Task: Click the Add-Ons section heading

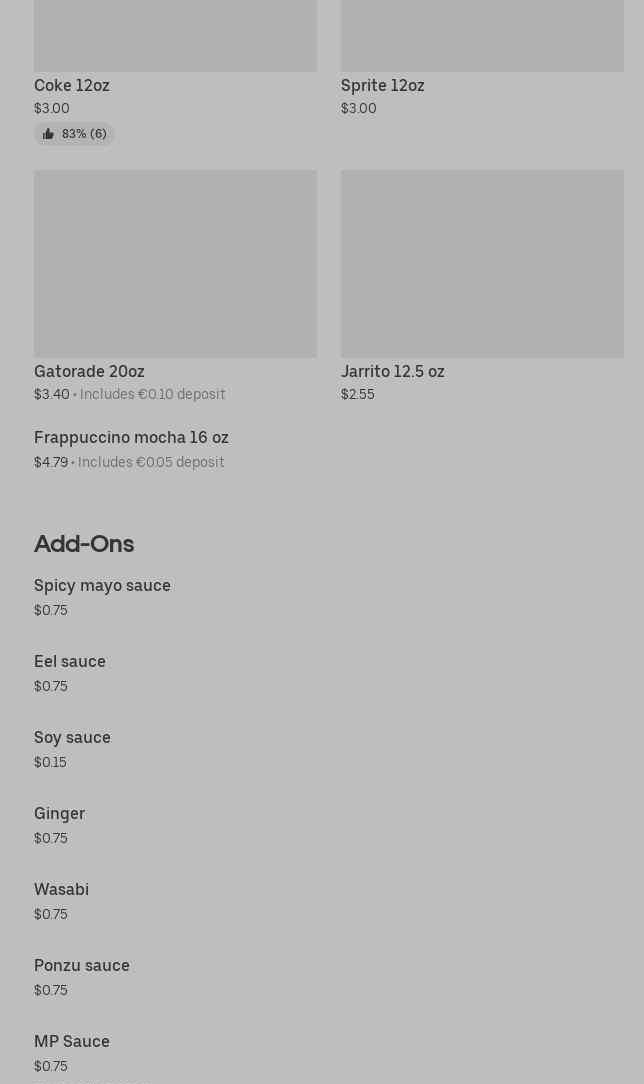Action: [x=84, y=544]
